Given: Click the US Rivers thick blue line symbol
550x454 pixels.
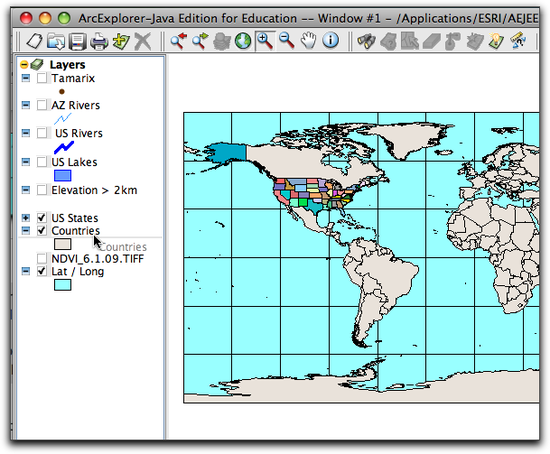Looking at the screenshot, I should click(64, 147).
